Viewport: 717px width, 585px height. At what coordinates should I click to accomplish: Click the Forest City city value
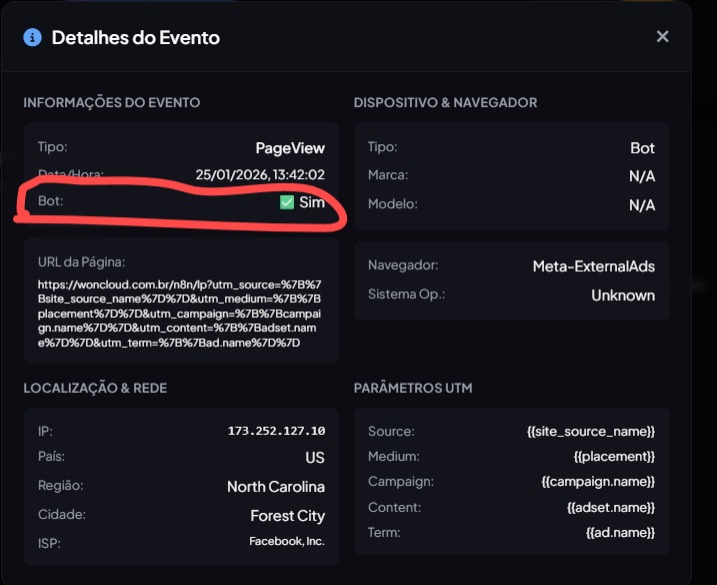pyautogui.click(x=287, y=516)
